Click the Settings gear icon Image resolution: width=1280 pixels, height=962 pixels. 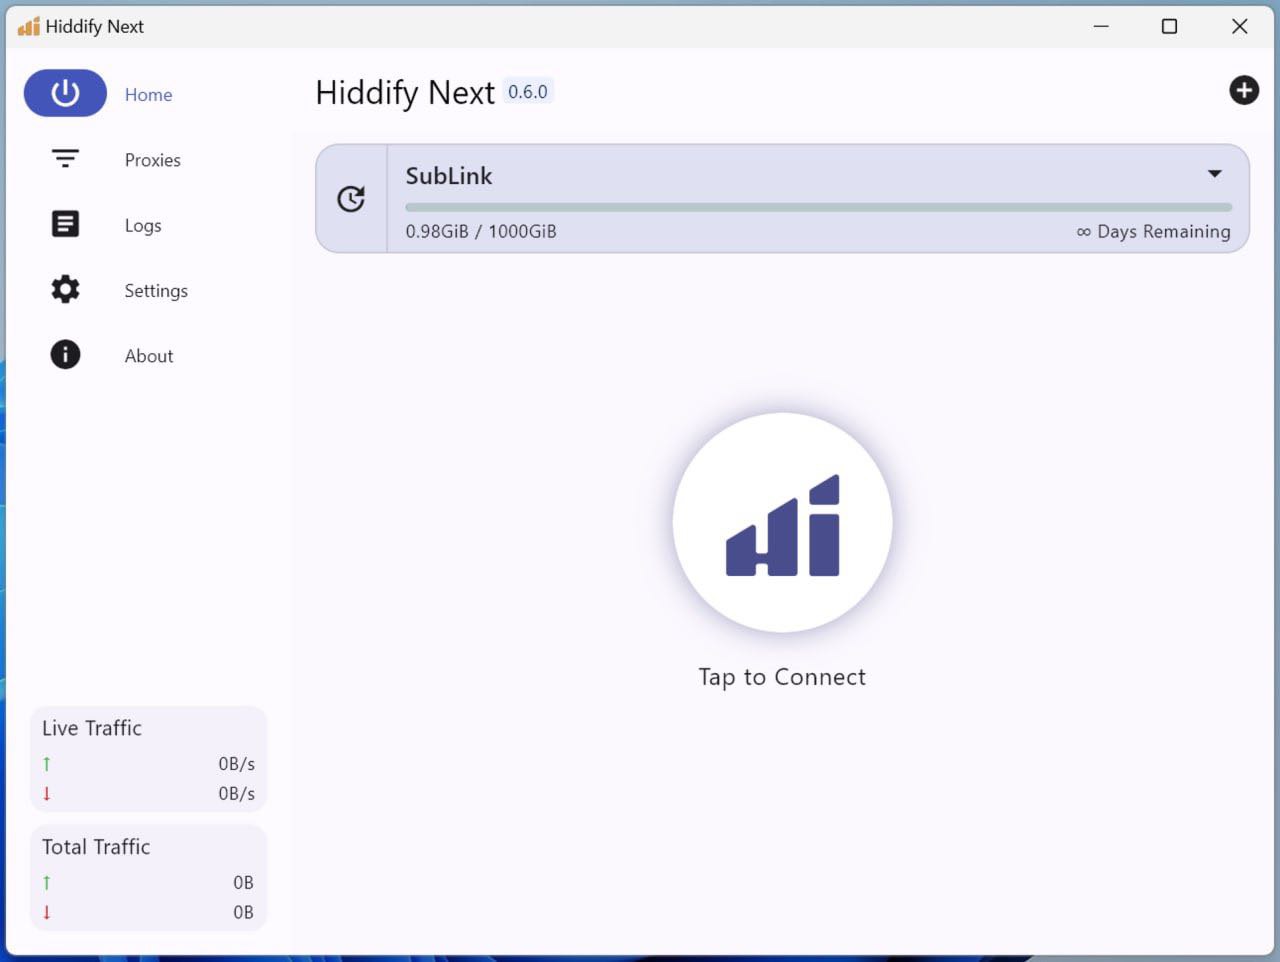click(64, 289)
